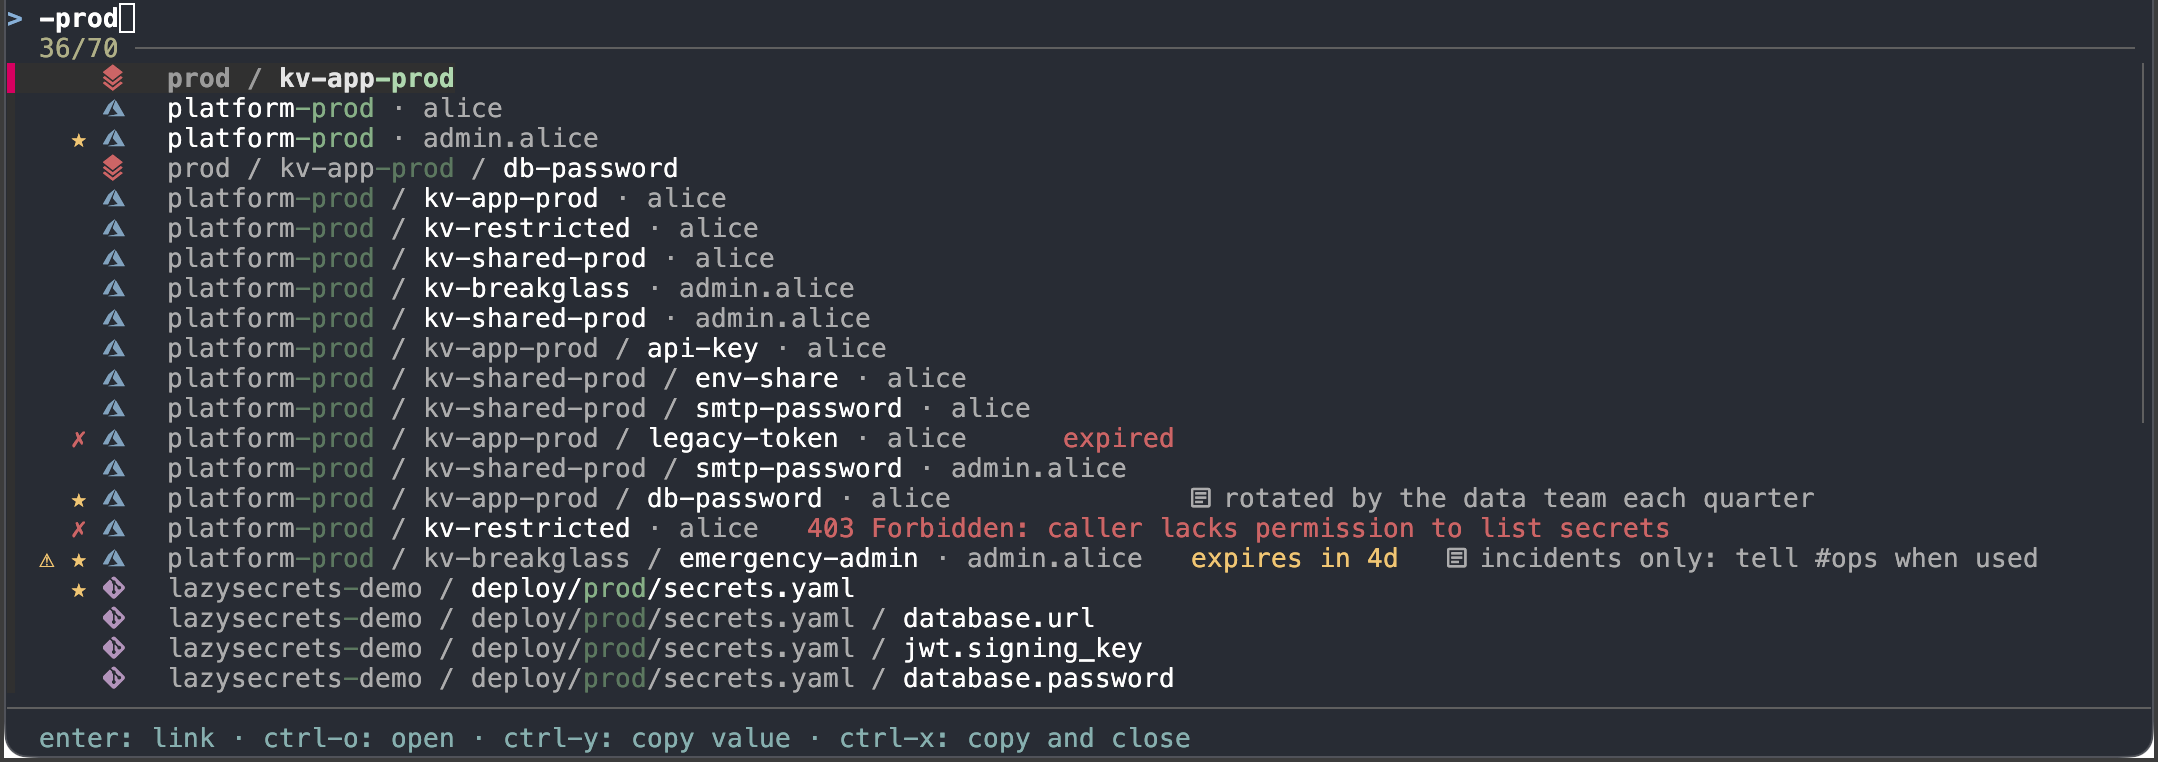This screenshot has height=762, width=2158.
Task: Click the note icon before 'rotated by the data team'
Action: pos(1200,498)
